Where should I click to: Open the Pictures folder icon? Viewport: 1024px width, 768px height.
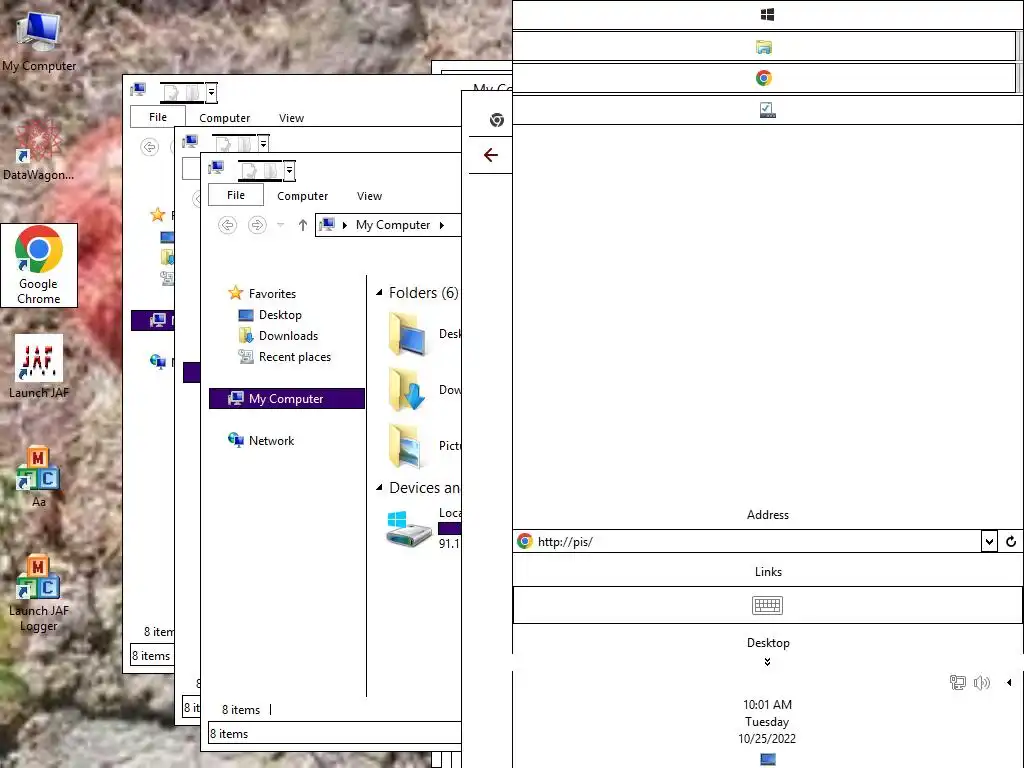(408, 445)
